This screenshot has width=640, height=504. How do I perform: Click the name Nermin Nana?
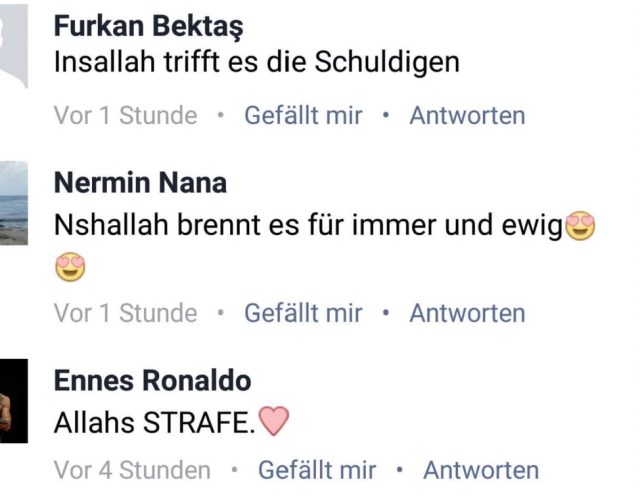coord(140,183)
